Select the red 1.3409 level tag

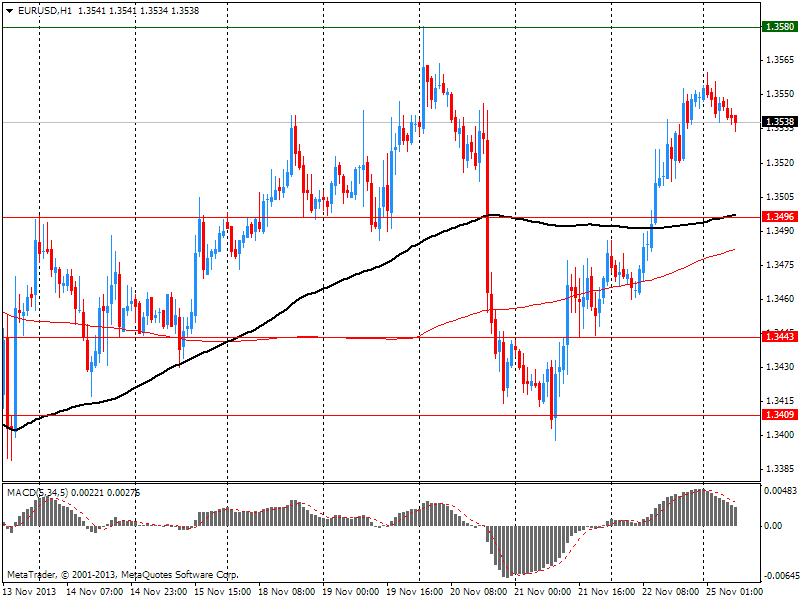click(779, 415)
